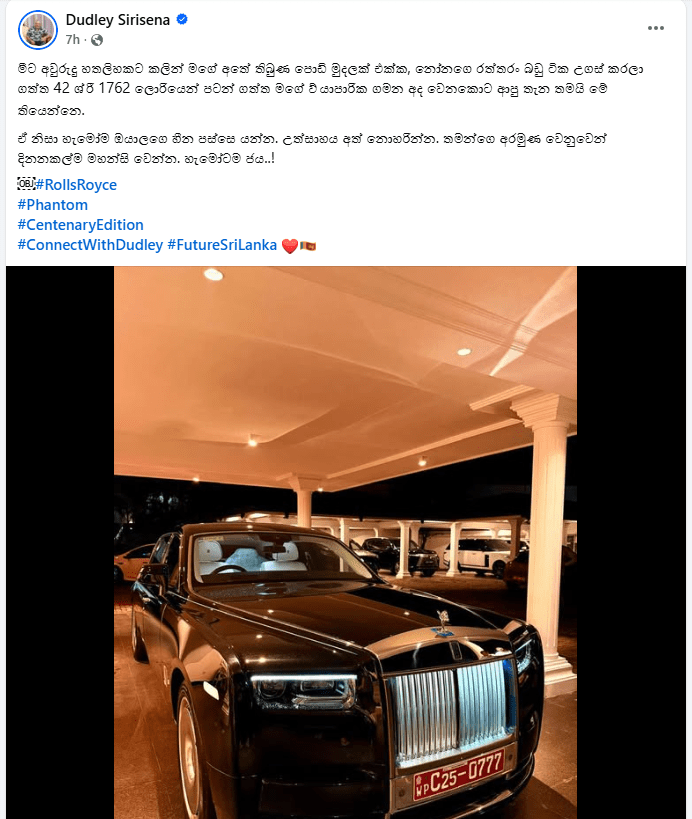Open Dudley Sirisena's profile picture
The height and width of the screenshot is (819, 692).
click(38, 30)
